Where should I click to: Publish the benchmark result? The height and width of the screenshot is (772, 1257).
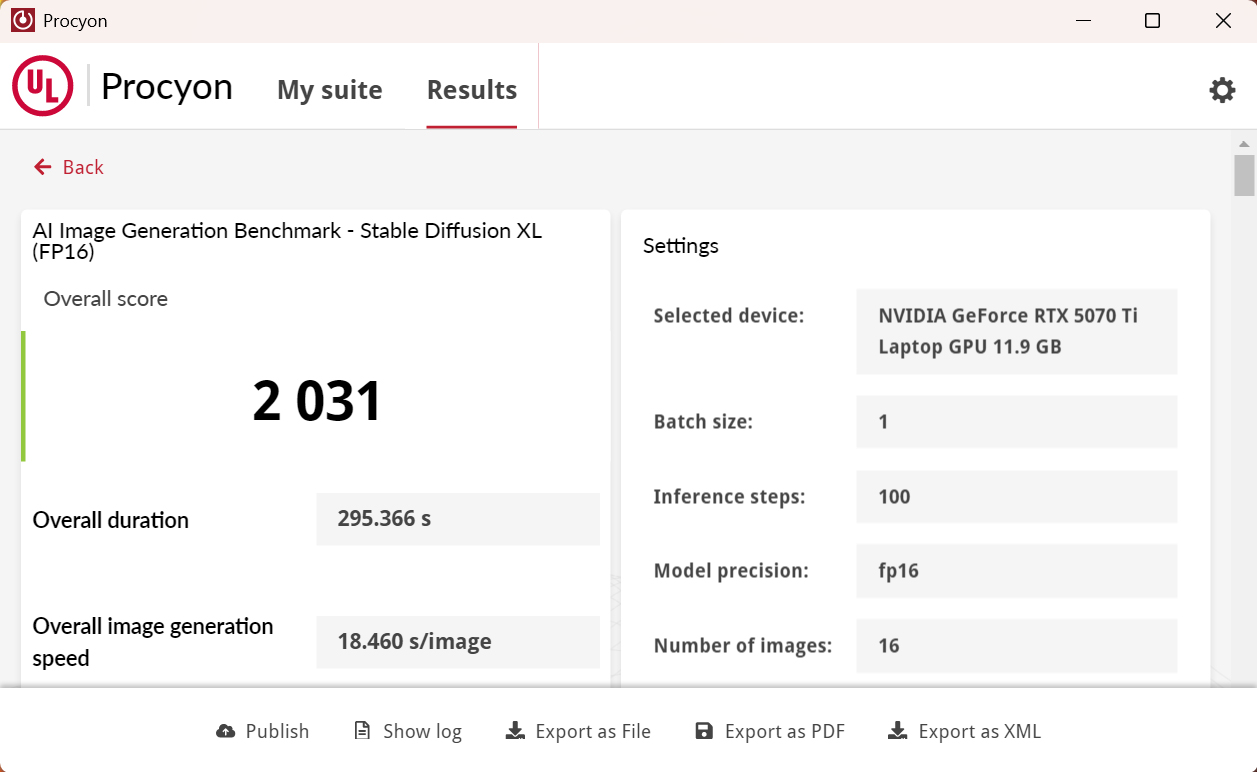coord(262,731)
